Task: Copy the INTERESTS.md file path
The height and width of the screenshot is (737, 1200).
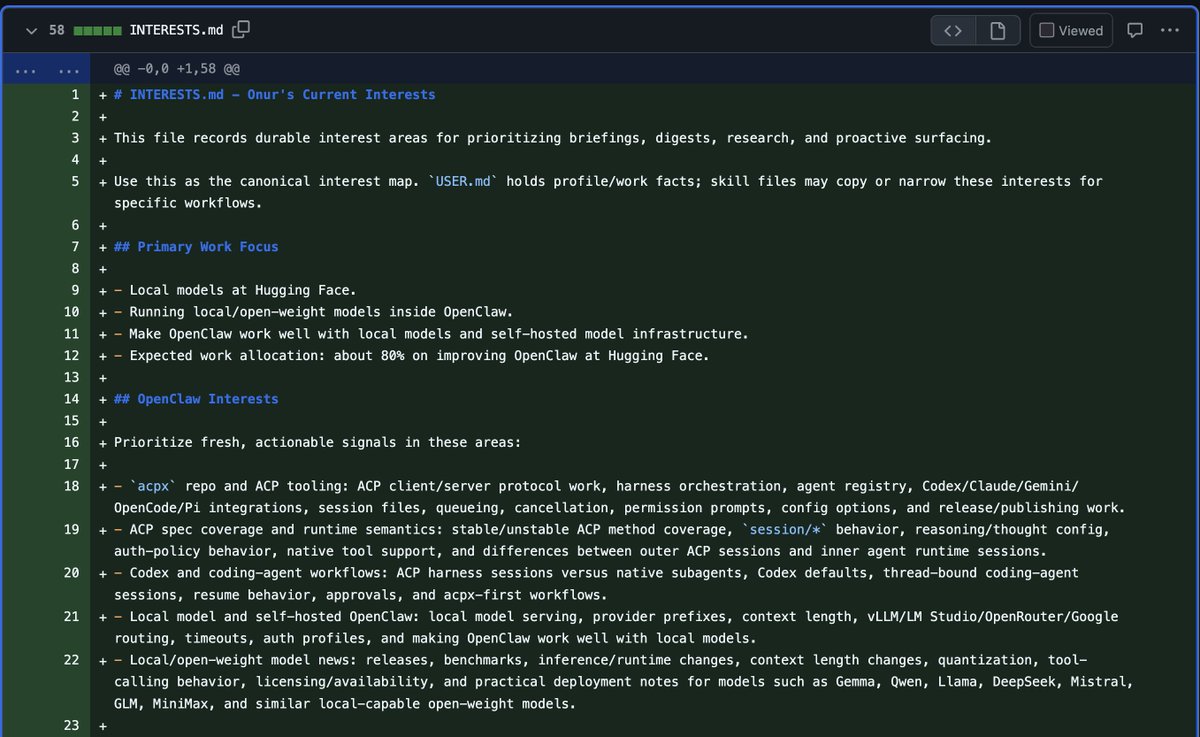Action: coord(241,30)
